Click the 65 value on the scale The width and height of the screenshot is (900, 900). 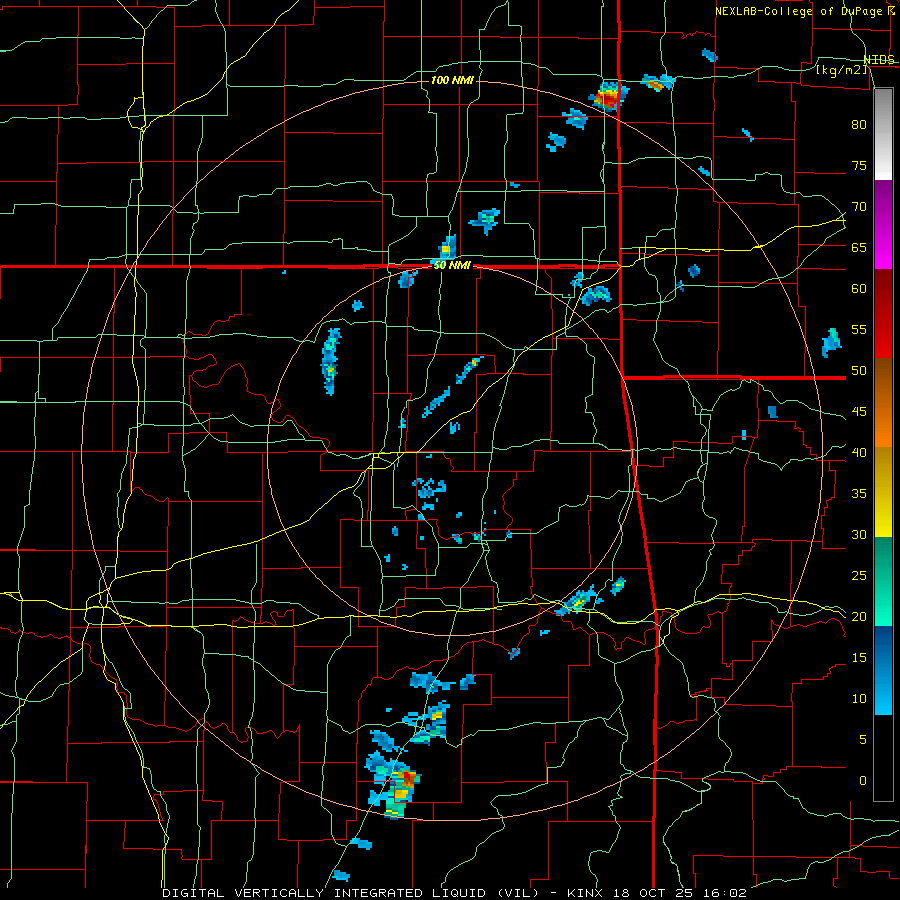859,247
